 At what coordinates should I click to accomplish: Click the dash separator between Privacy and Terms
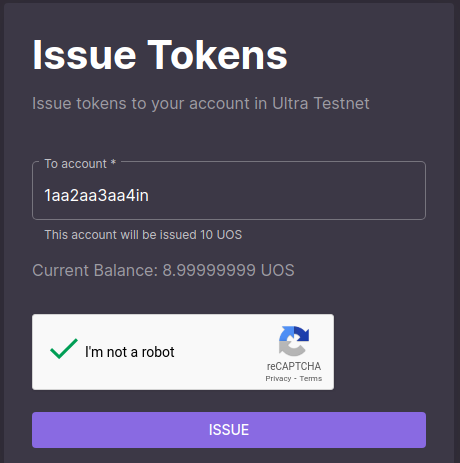click(295, 379)
